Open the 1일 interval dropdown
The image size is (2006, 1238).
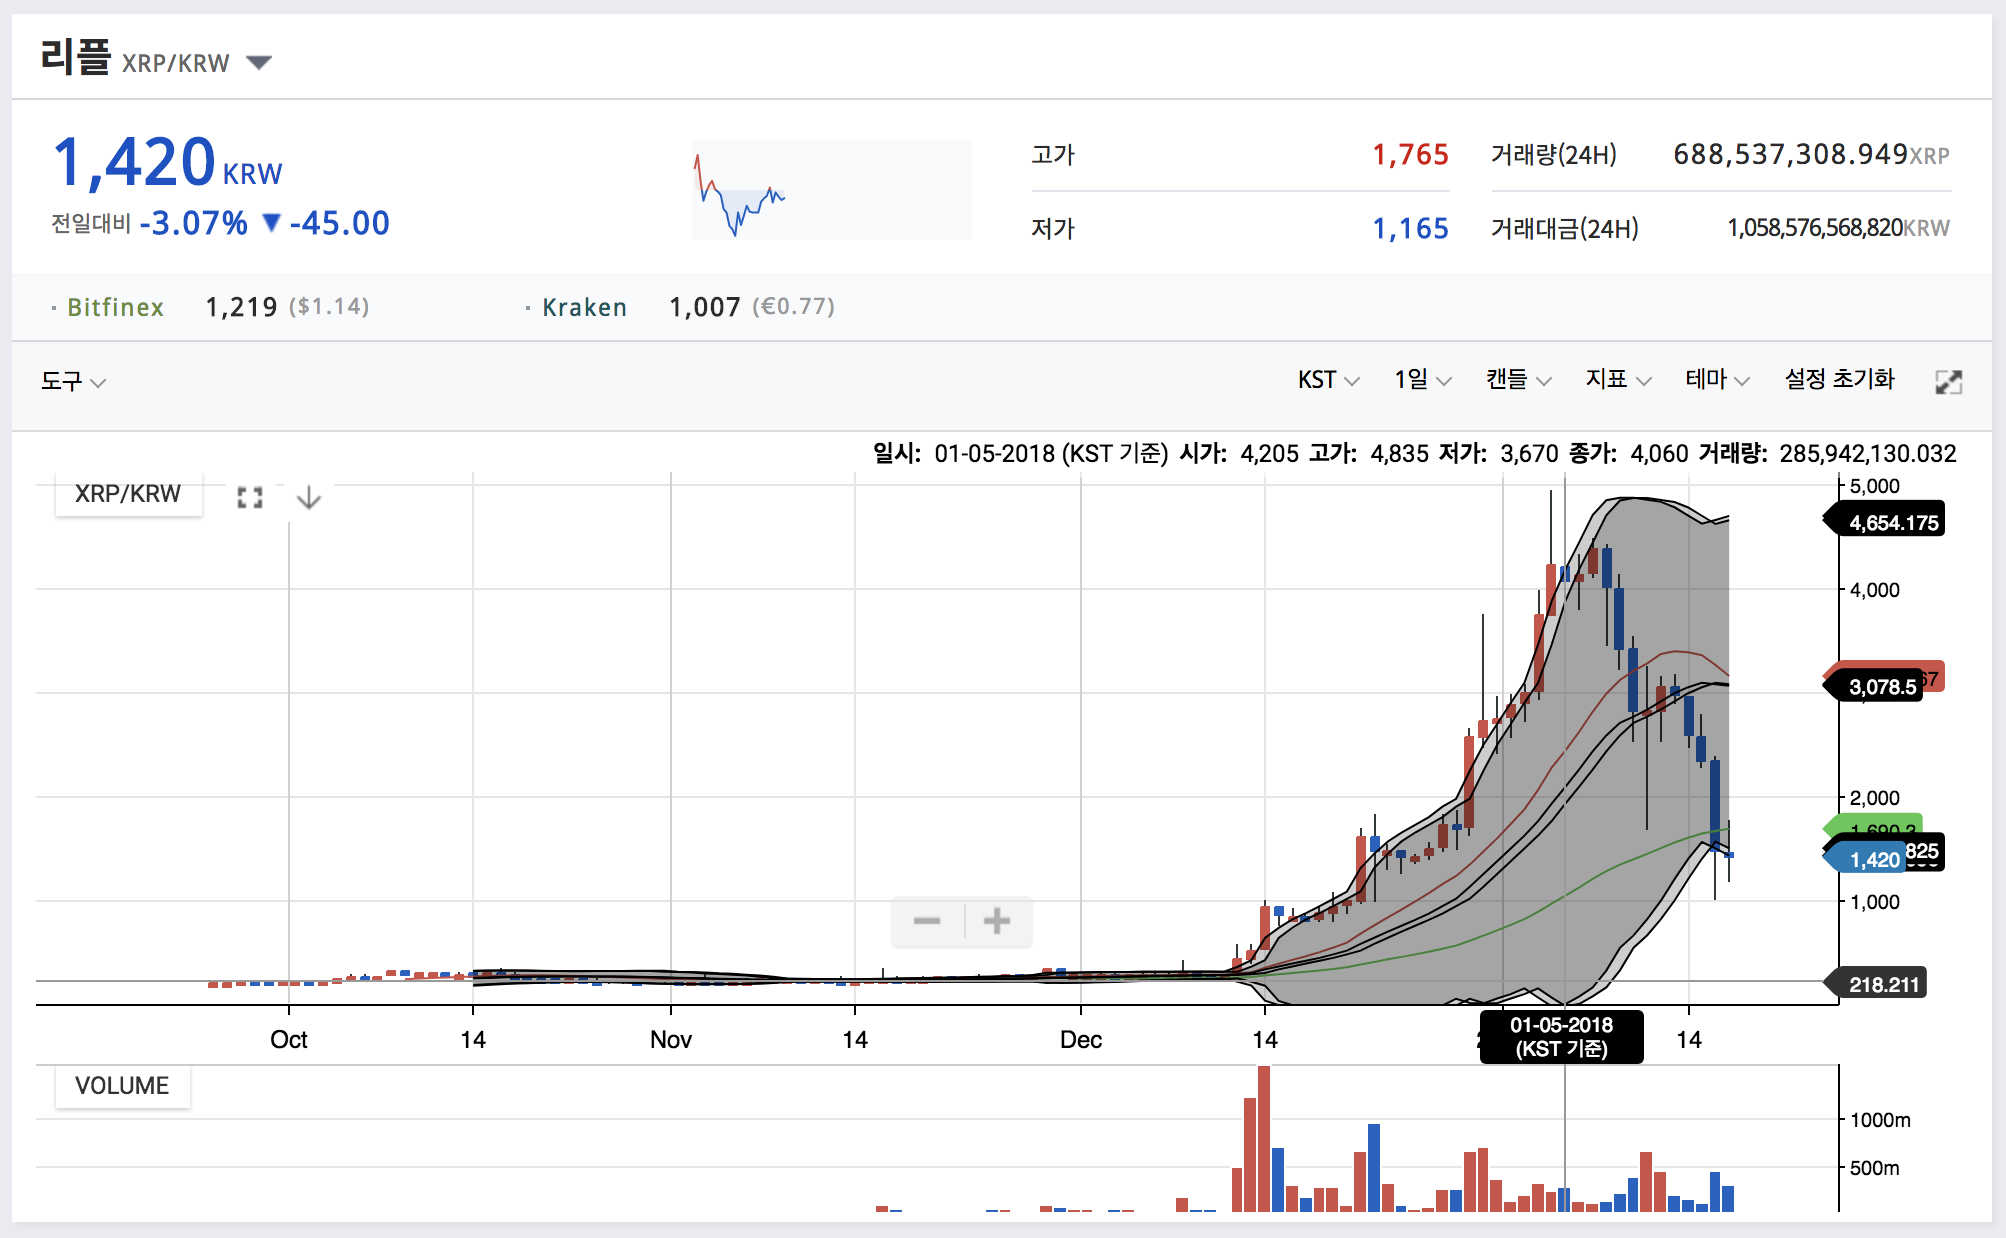[1422, 380]
